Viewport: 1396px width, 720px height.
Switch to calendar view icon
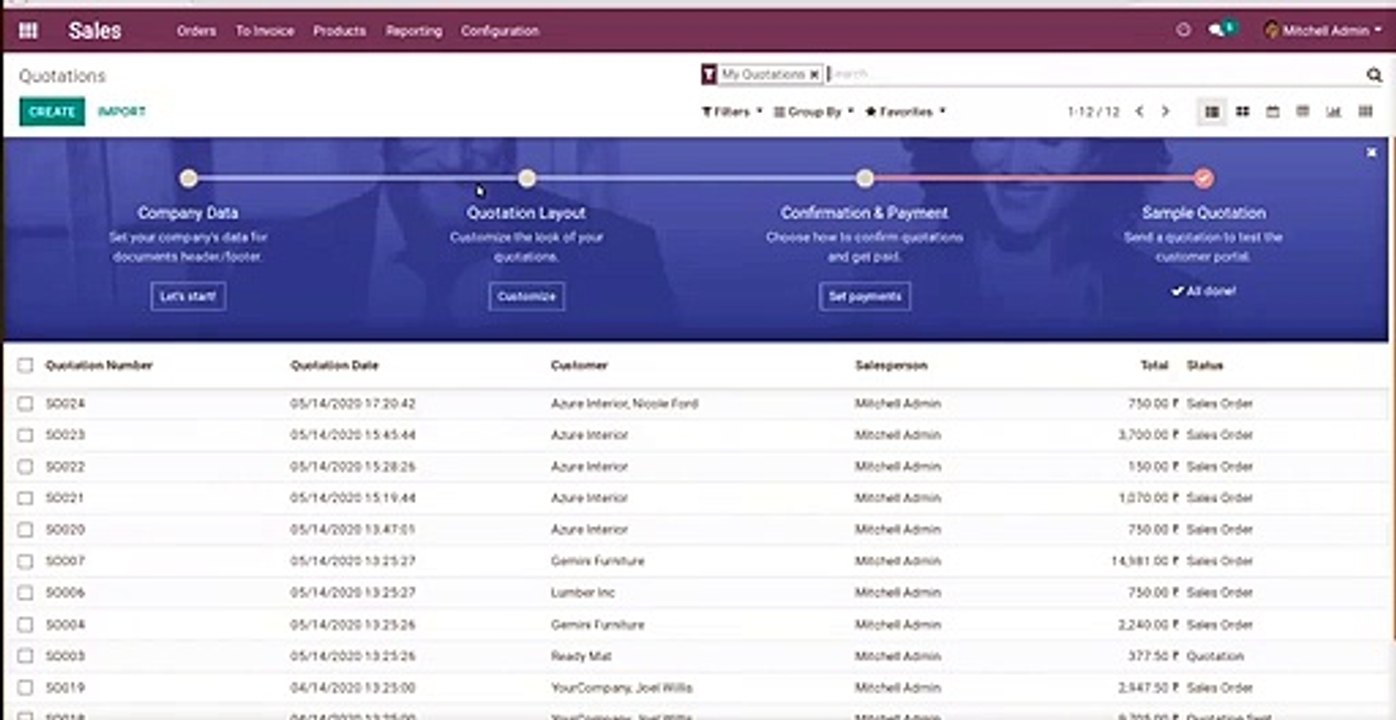[1272, 112]
